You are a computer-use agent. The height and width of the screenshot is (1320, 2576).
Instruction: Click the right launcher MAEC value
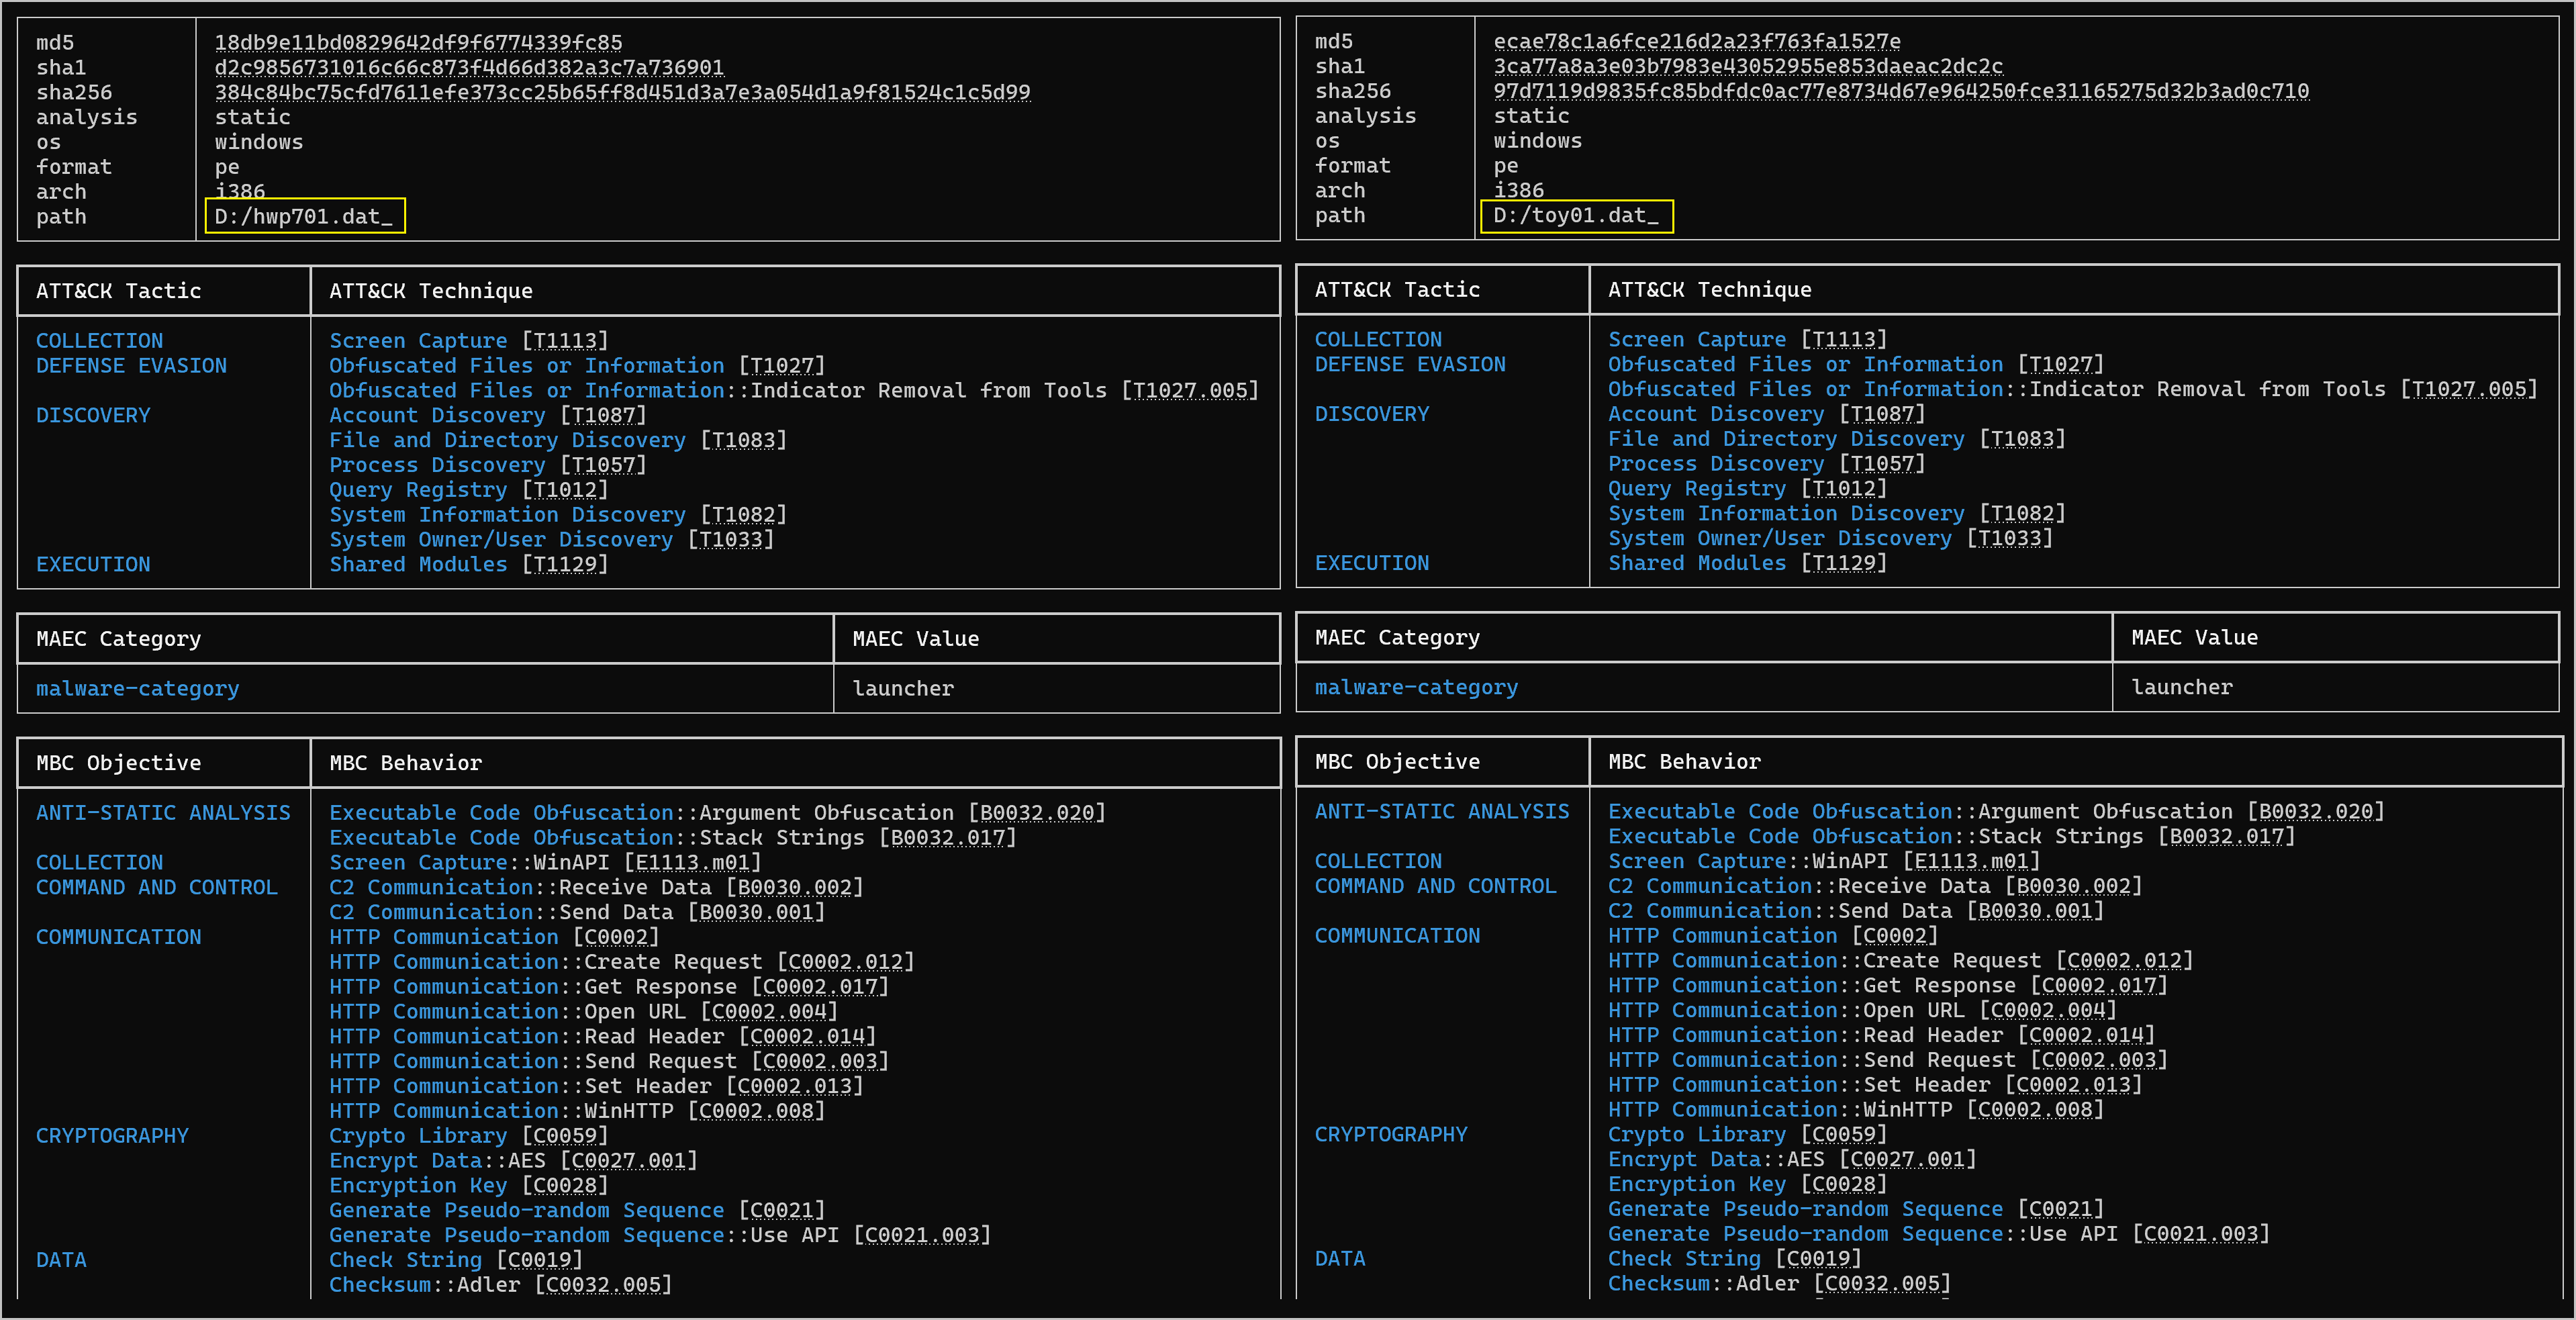[x=2181, y=687]
